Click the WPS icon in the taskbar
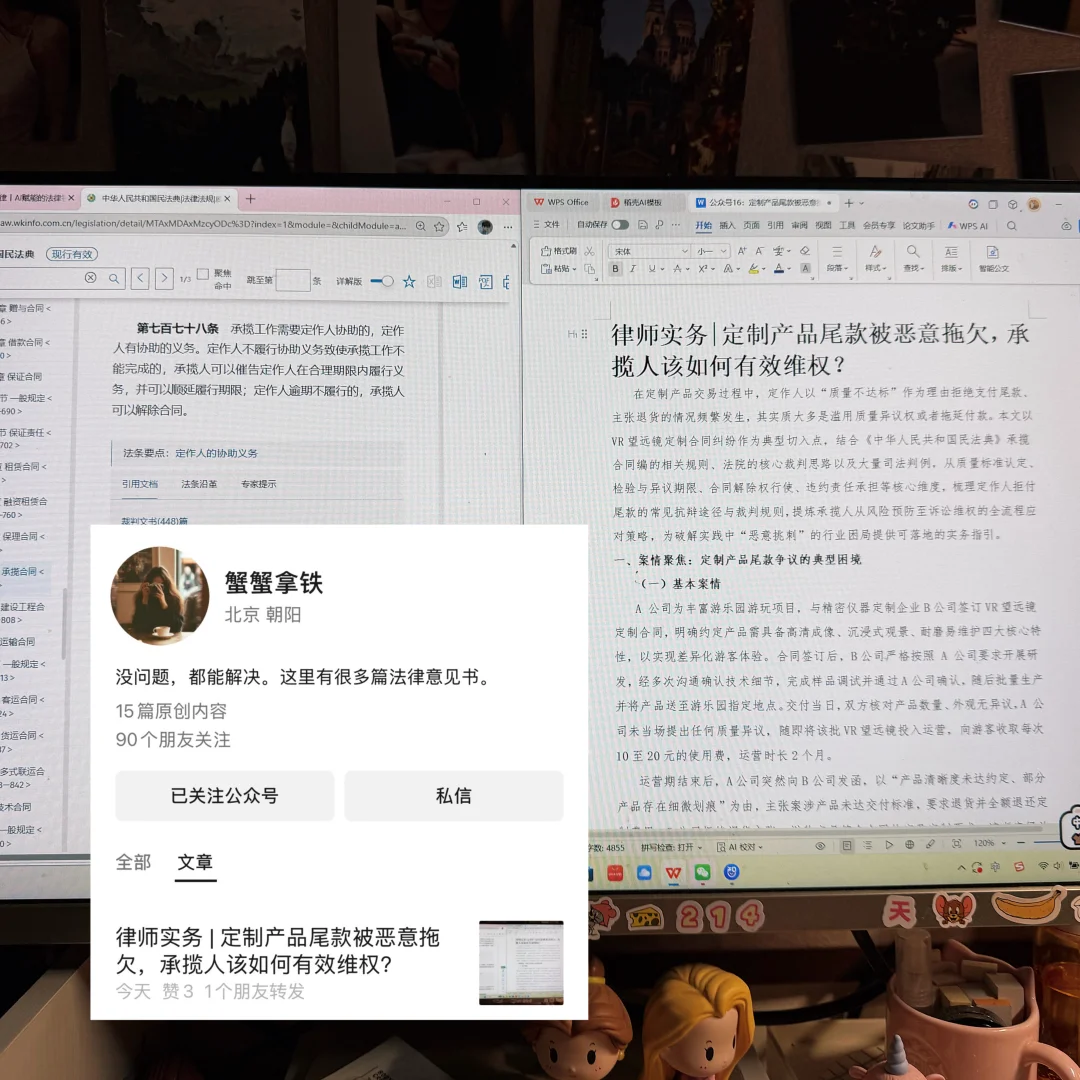The width and height of the screenshot is (1080, 1080). click(x=673, y=873)
